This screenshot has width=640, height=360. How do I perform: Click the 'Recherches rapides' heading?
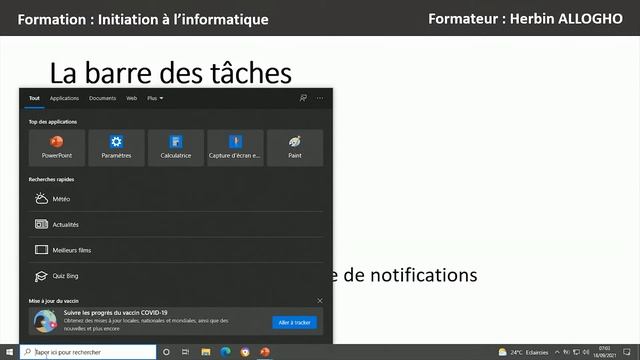[x=51, y=179]
